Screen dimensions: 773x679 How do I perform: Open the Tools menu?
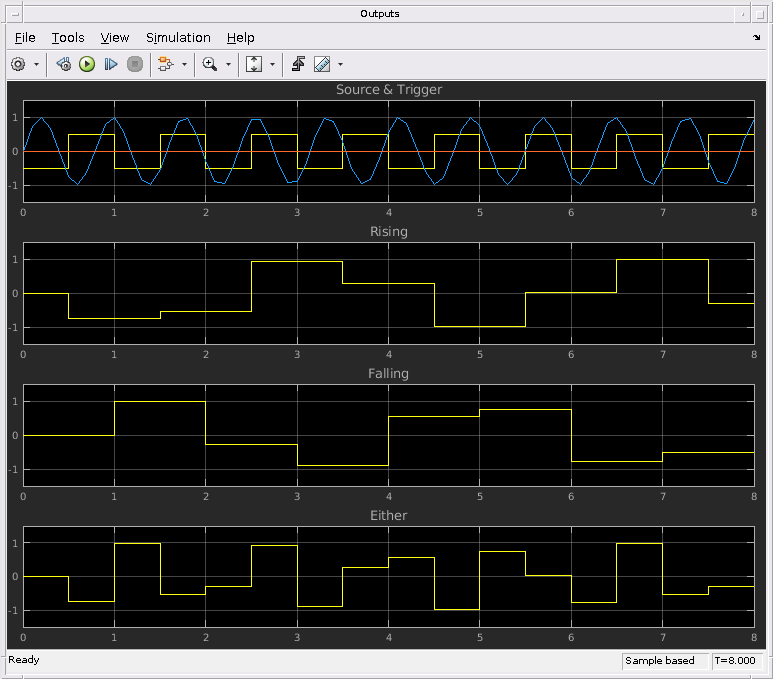68,37
